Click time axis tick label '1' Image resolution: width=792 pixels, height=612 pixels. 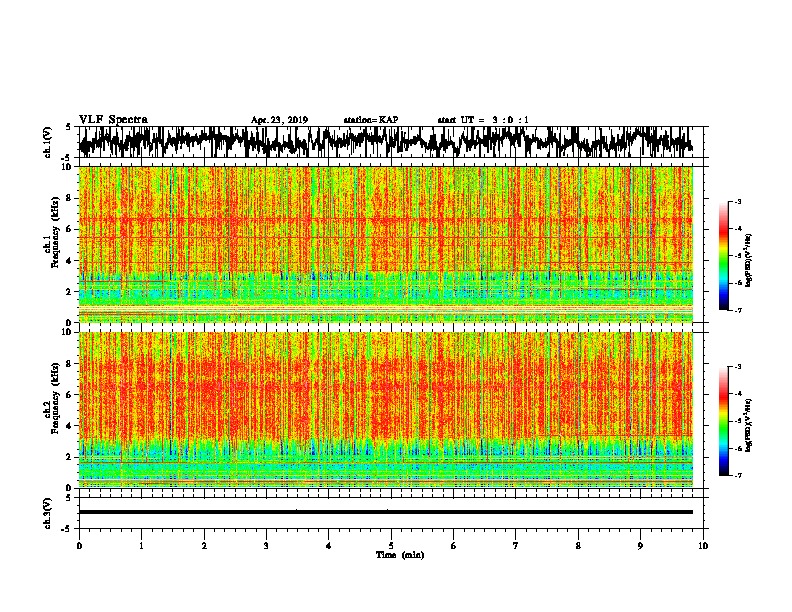tap(141, 546)
